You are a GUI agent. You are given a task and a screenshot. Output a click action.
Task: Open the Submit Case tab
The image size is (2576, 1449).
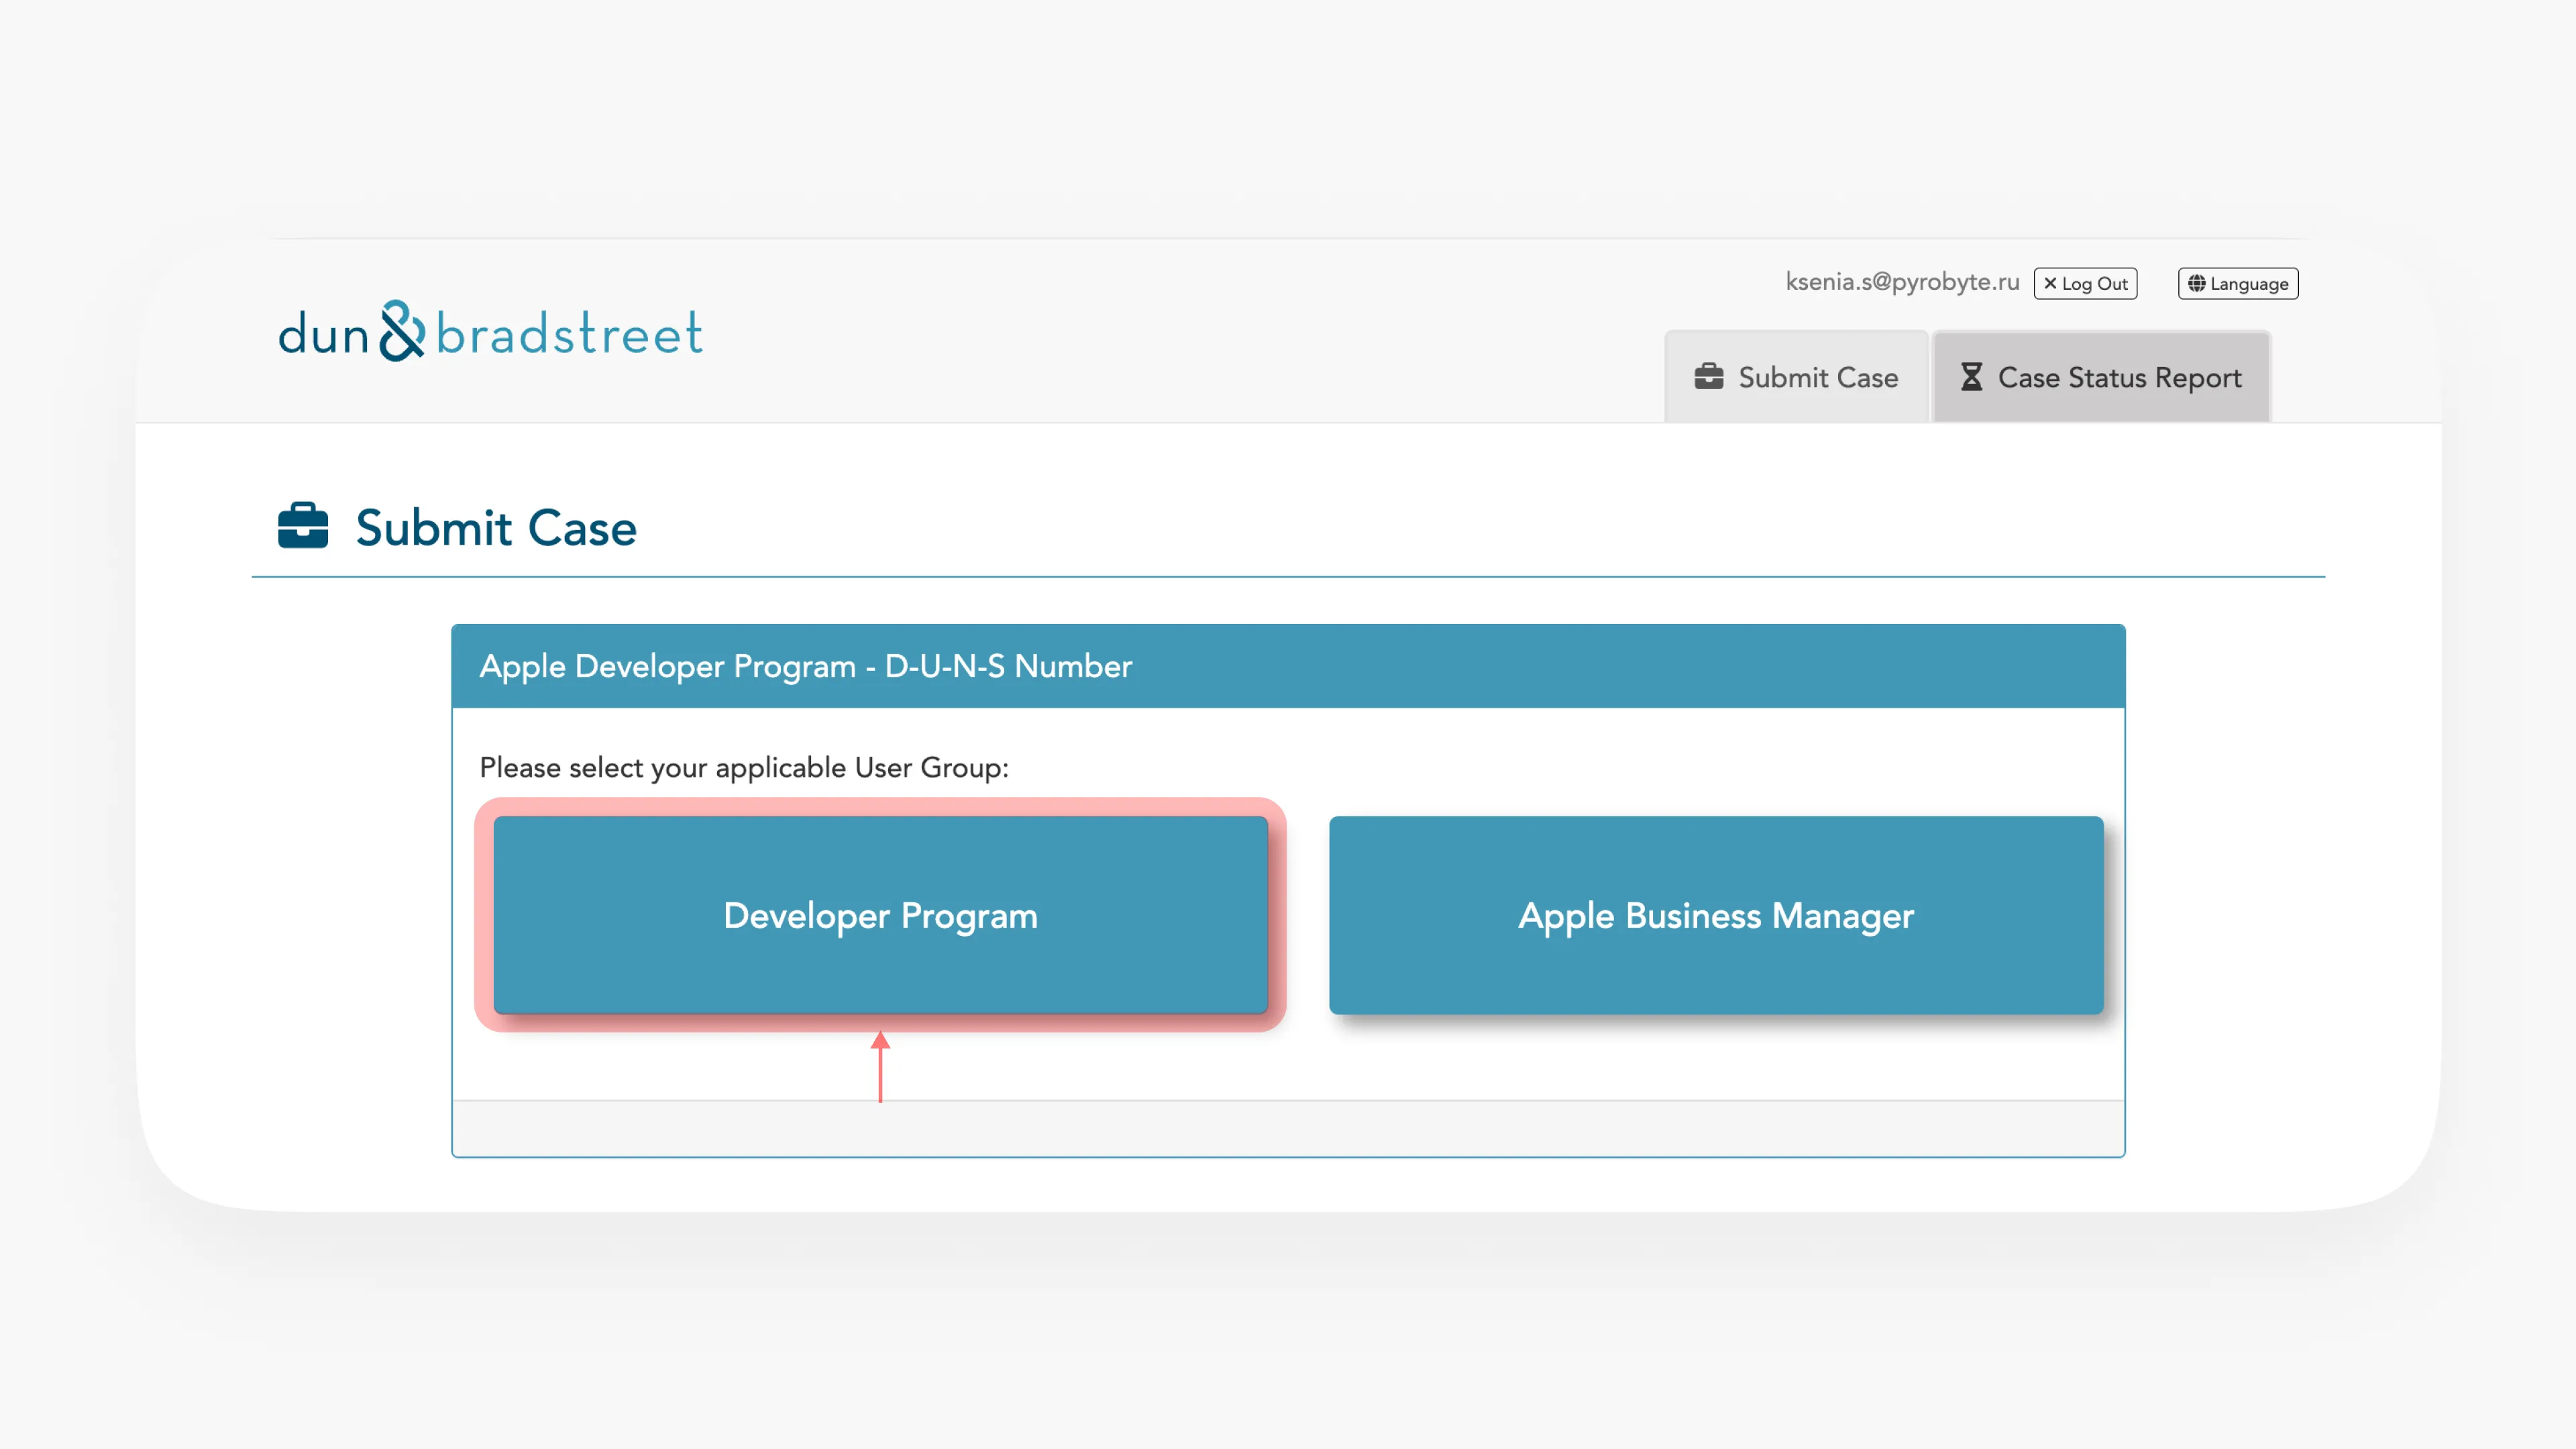(1796, 377)
